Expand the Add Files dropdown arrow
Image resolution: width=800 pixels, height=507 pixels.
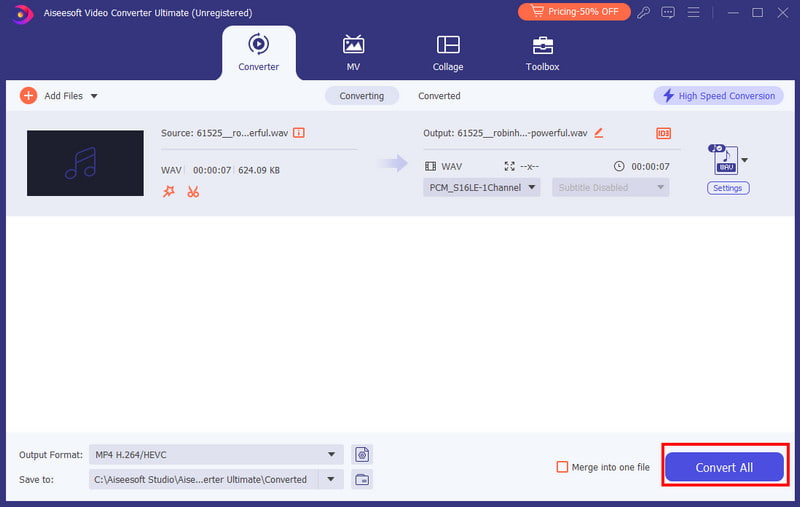point(94,96)
